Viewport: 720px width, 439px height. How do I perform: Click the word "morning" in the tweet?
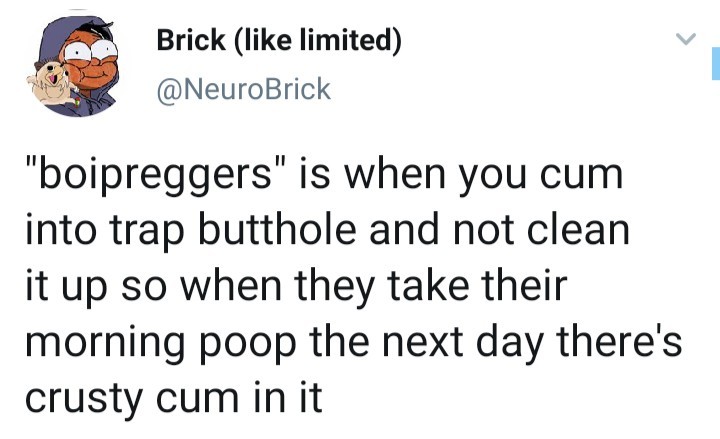[105, 344]
